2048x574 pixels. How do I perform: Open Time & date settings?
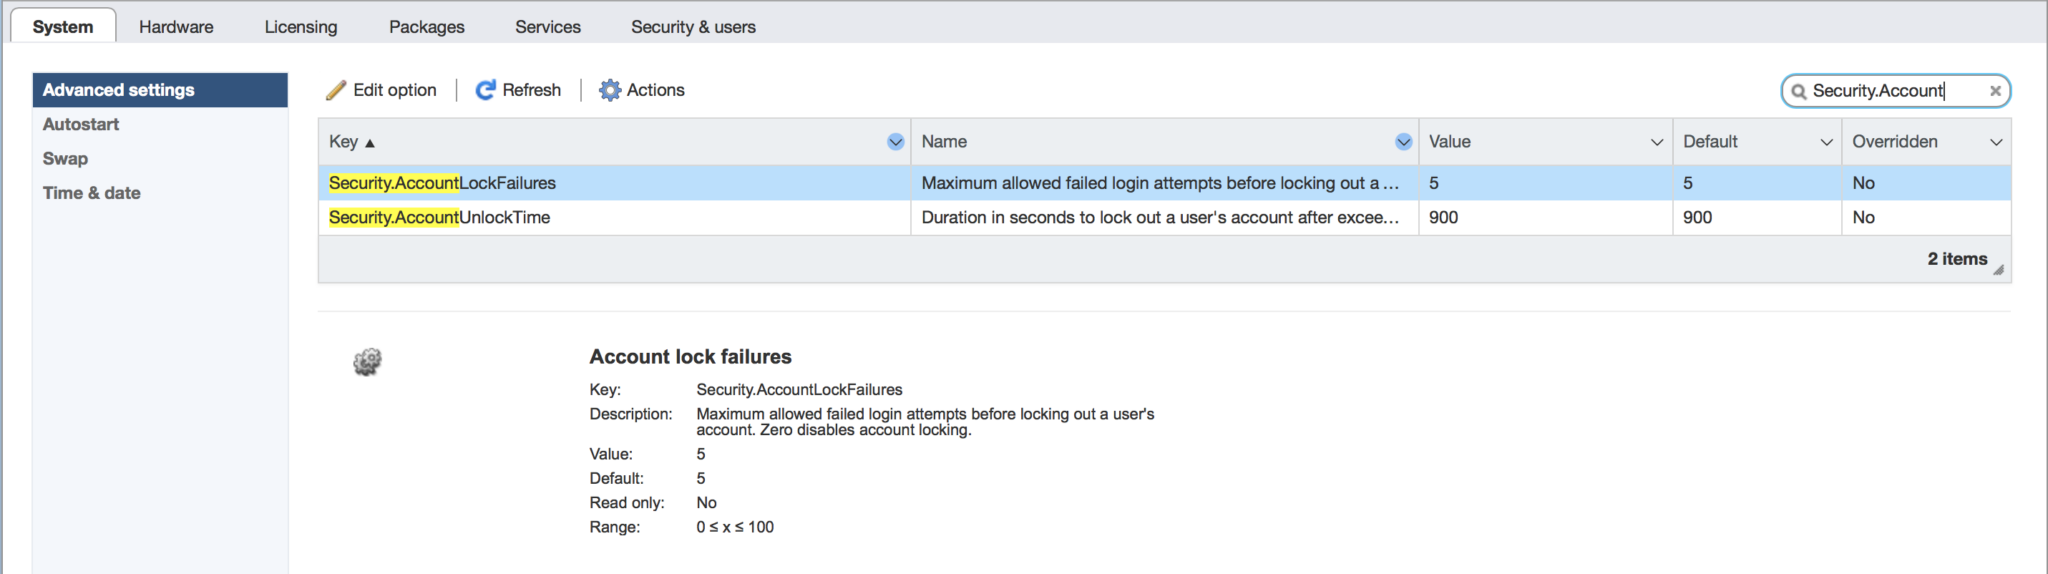pyautogui.click(x=92, y=193)
